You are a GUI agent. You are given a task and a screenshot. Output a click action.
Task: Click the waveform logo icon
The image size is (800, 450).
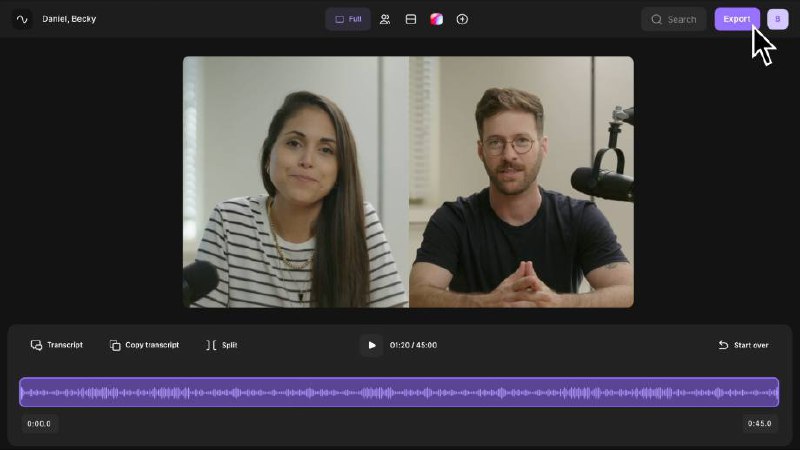[22, 19]
